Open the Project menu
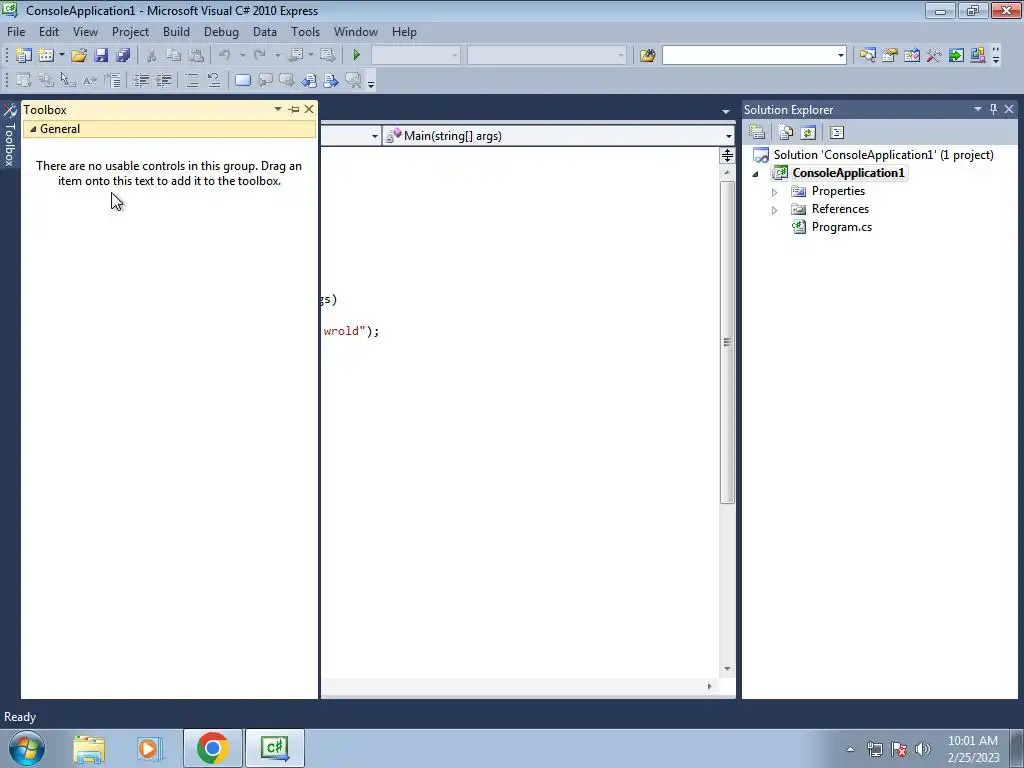This screenshot has height=768, width=1024. click(130, 32)
